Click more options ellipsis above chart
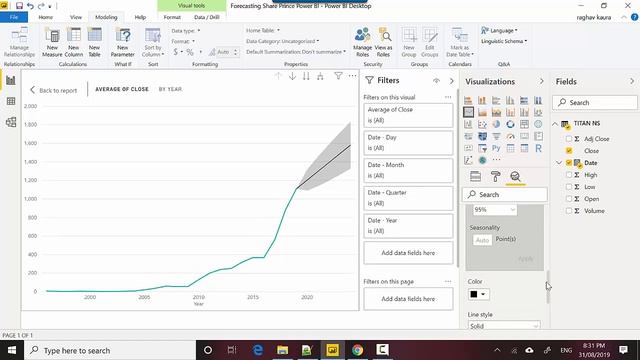Image resolution: width=640 pixels, height=360 pixels. click(x=352, y=76)
